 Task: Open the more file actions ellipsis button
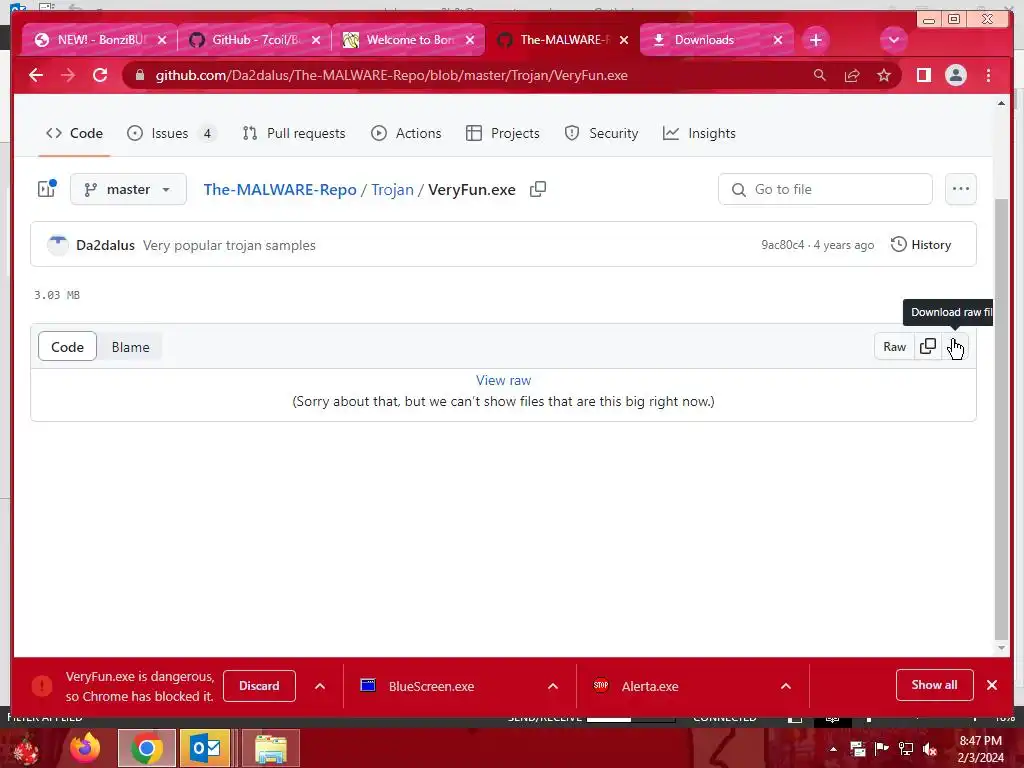961,189
